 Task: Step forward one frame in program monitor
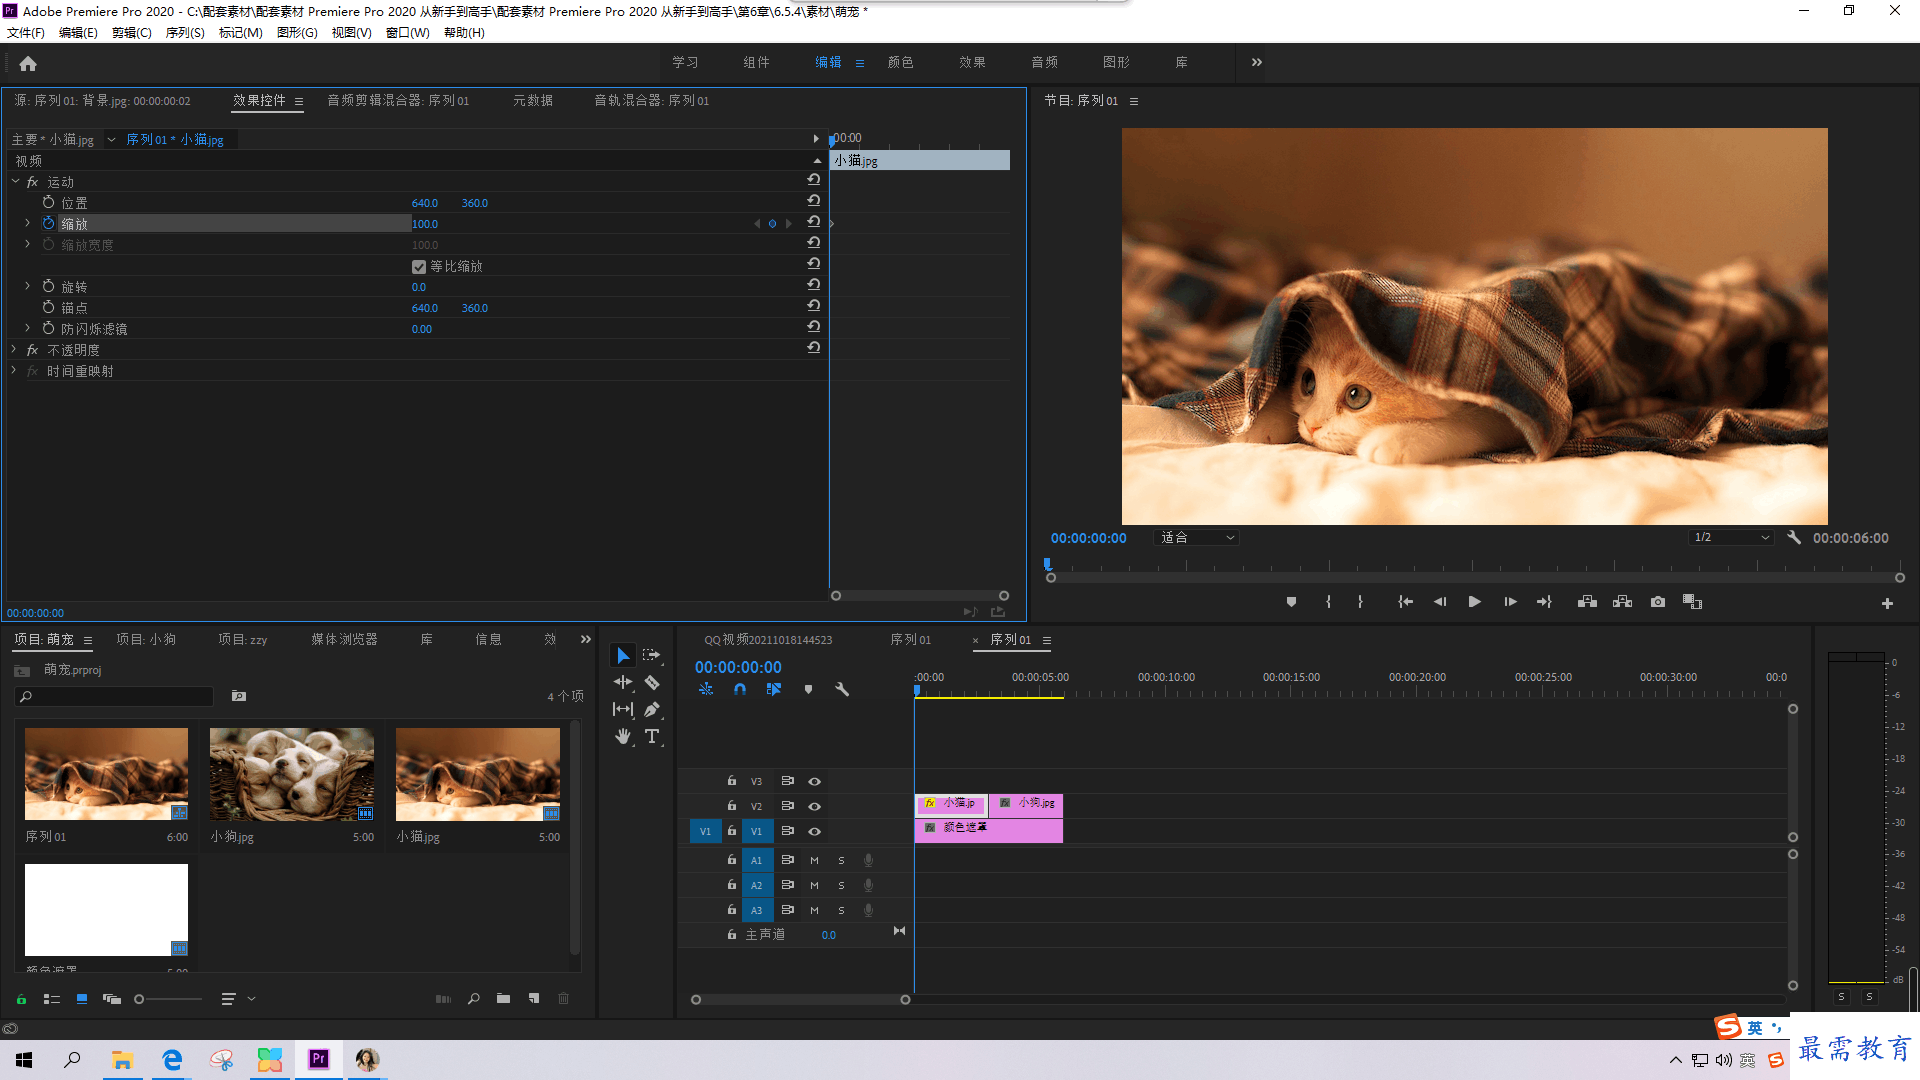(x=1510, y=602)
